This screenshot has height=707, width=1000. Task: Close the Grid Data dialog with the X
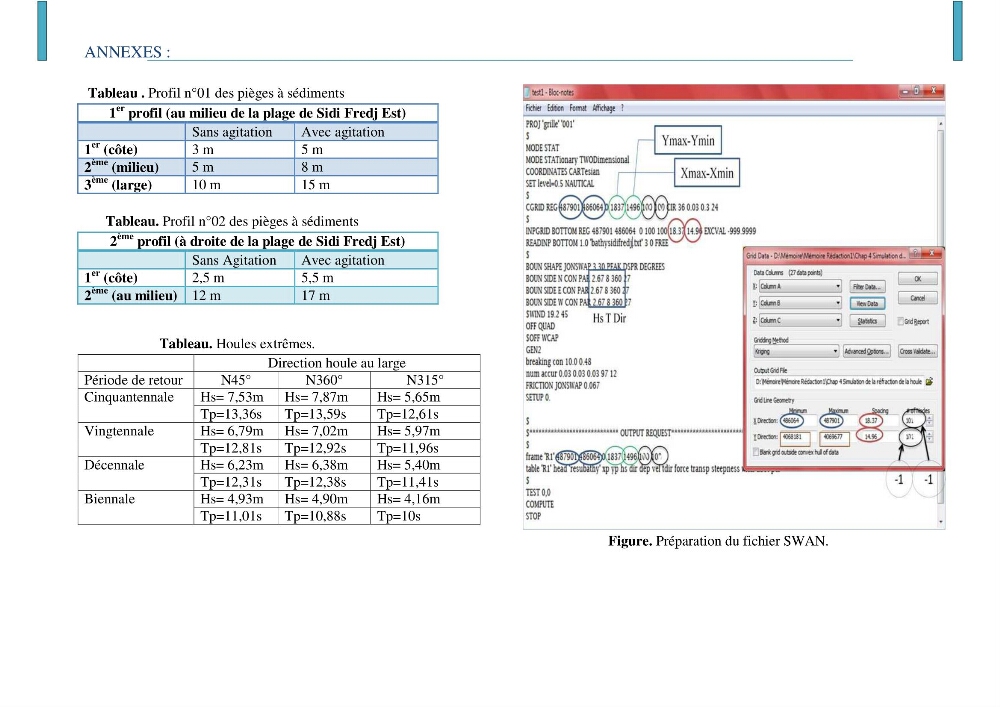pyautogui.click(x=932, y=253)
